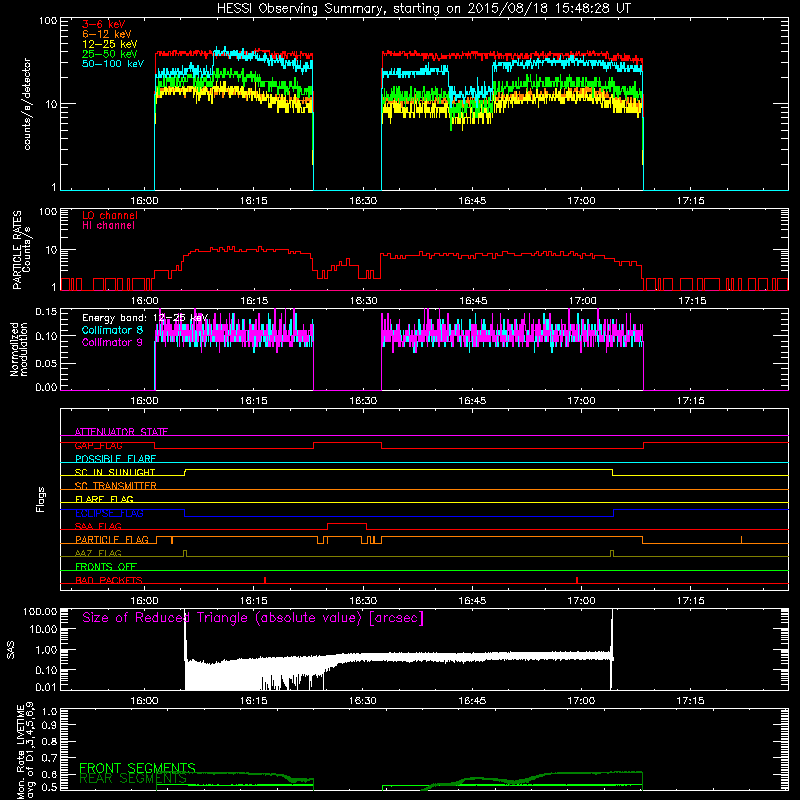
Task: Click the 'counts/s/detector' axis label
Action: click(27, 104)
